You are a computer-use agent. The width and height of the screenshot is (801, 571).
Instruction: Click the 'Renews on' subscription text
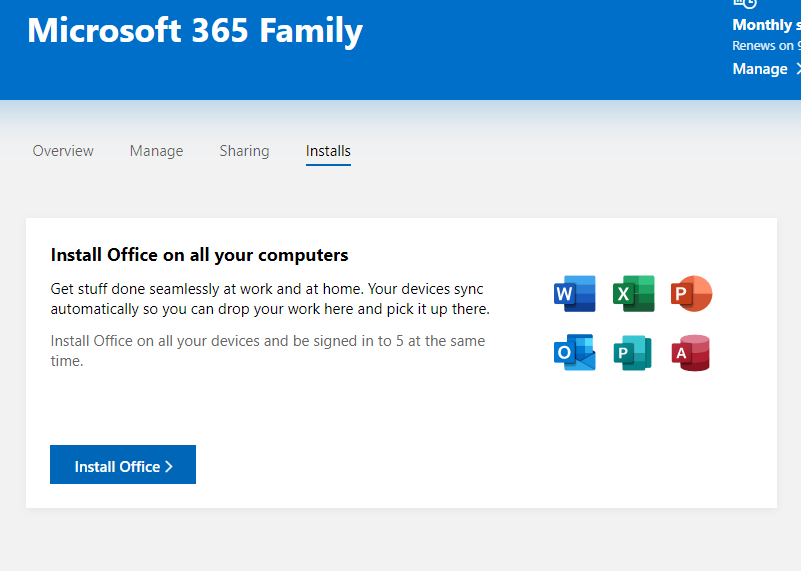click(766, 46)
